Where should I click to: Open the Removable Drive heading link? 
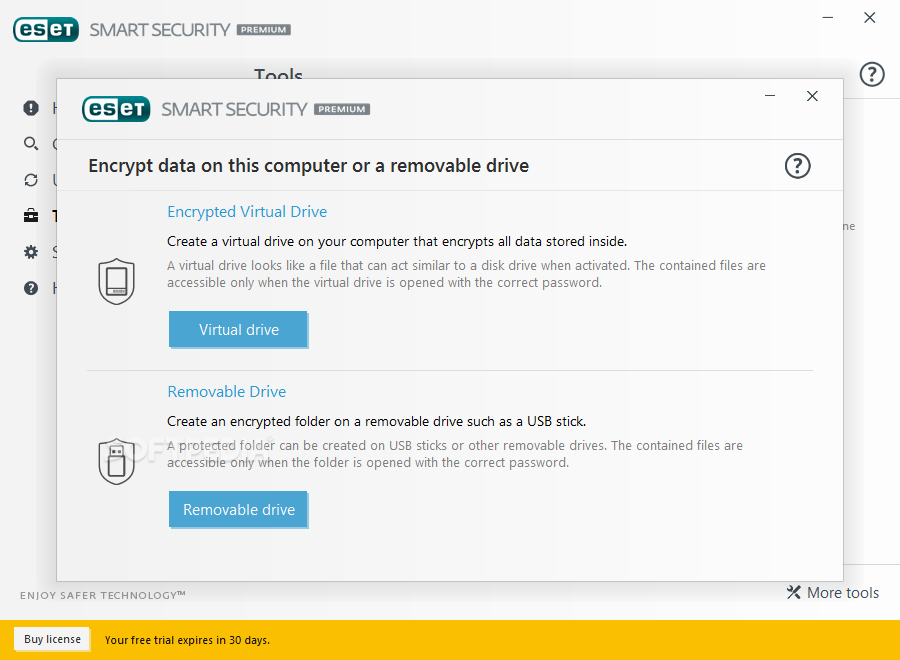pos(227,391)
